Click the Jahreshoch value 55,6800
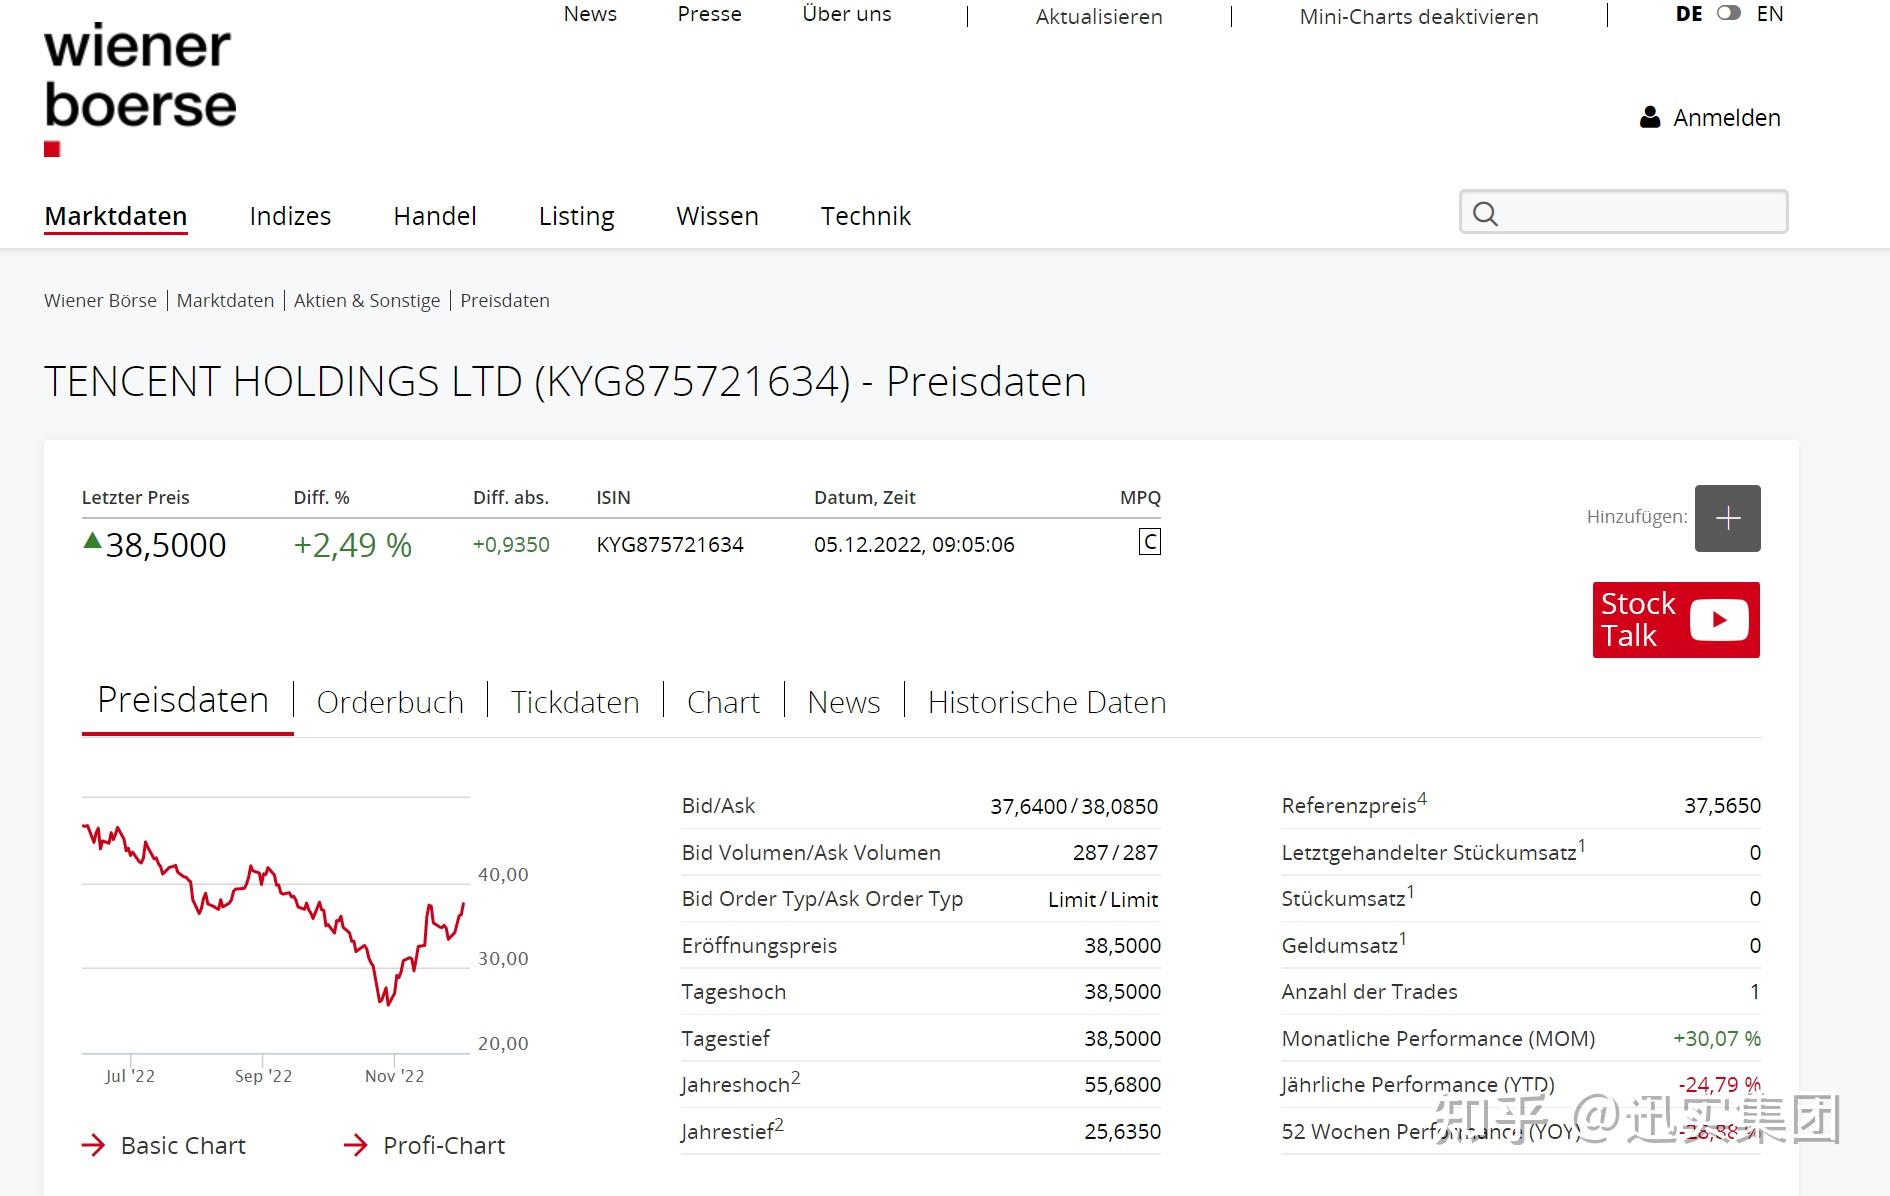The width and height of the screenshot is (1890, 1196). [1122, 1085]
